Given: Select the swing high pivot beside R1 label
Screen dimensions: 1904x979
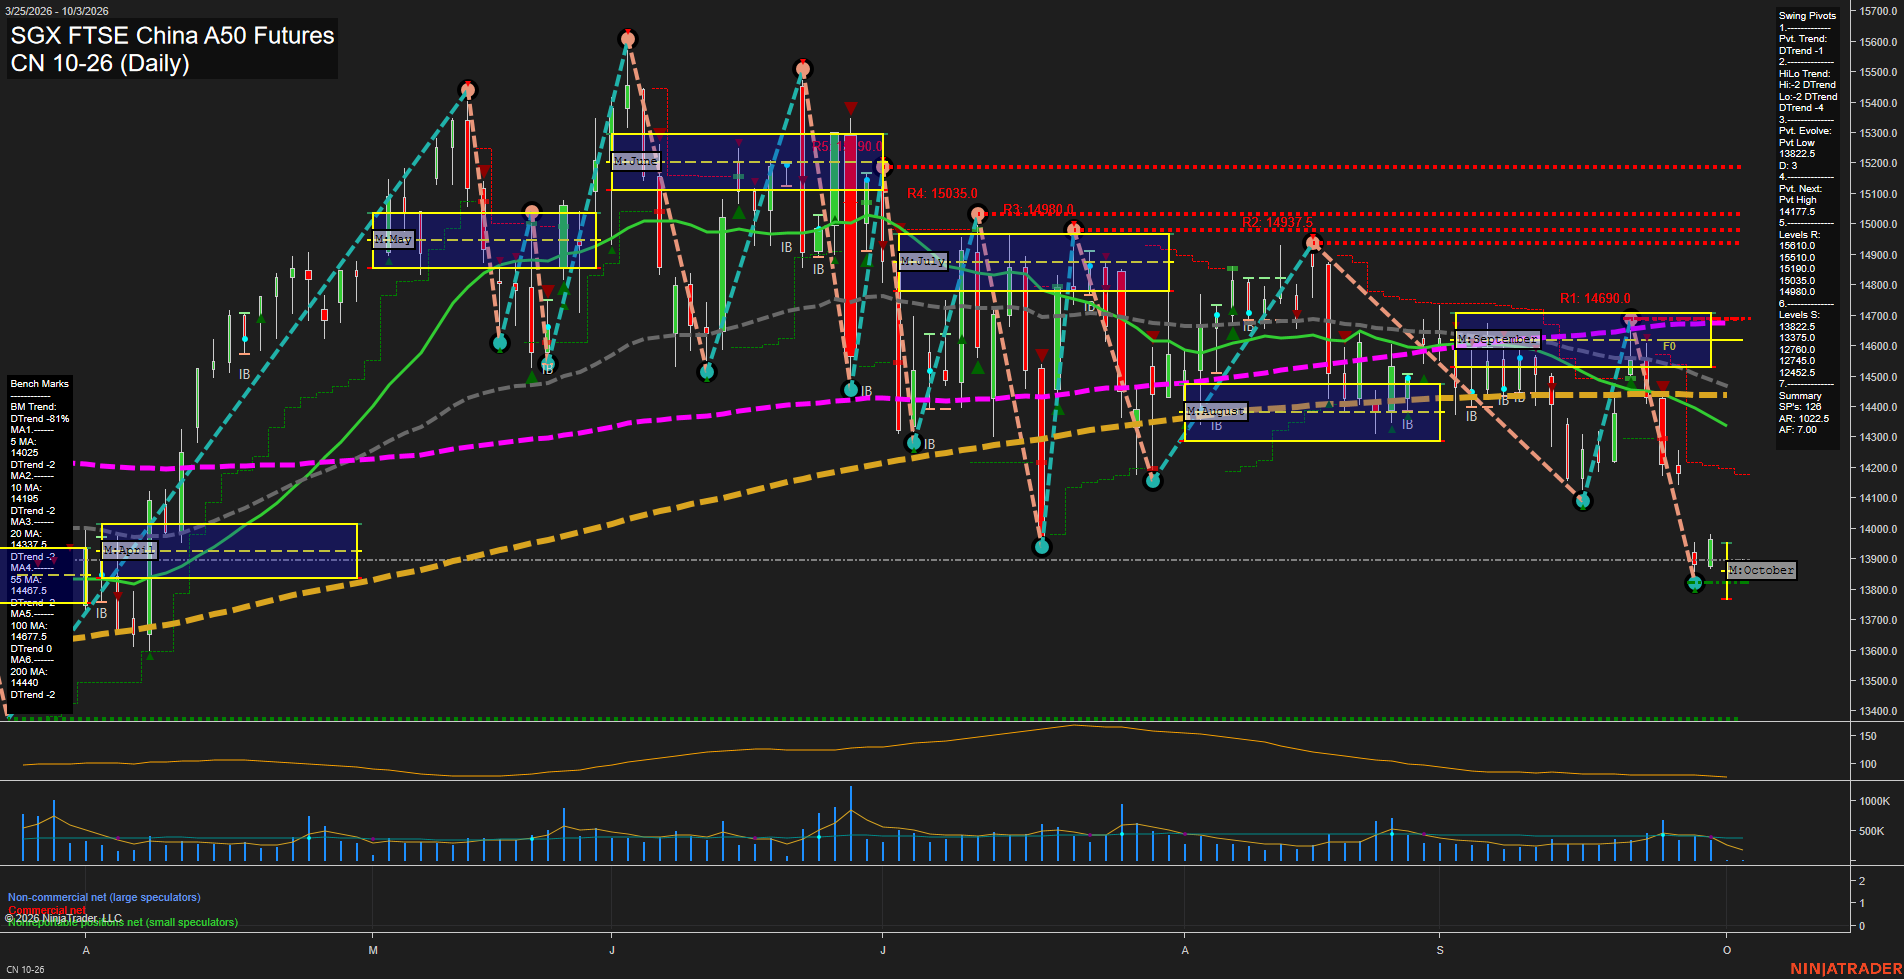Looking at the screenshot, I should pyautogui.click(x=1631, y=320).
